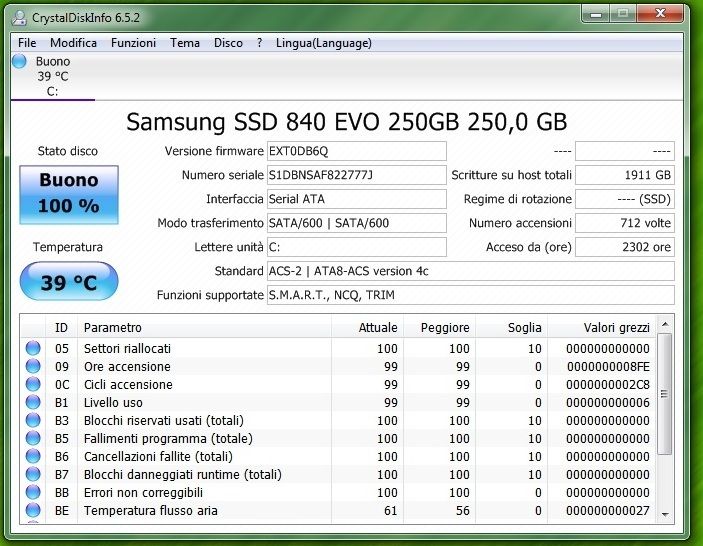Minimize the CrystalDiskInfo window
This screenshot has width=703, height=546.
tap(595, 14)
